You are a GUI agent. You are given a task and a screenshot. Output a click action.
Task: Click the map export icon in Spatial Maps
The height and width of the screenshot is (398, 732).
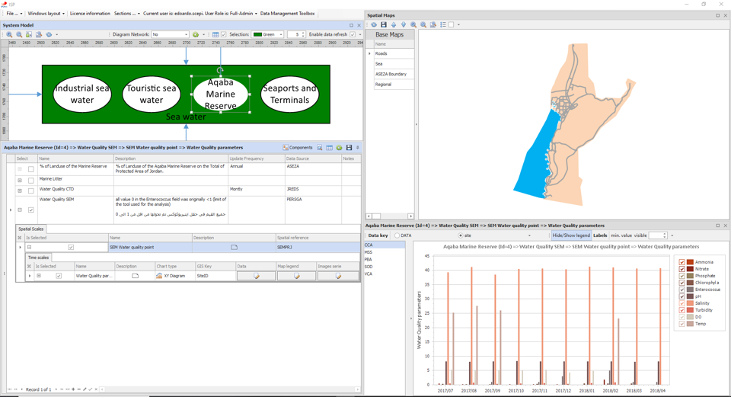(433, 25)
